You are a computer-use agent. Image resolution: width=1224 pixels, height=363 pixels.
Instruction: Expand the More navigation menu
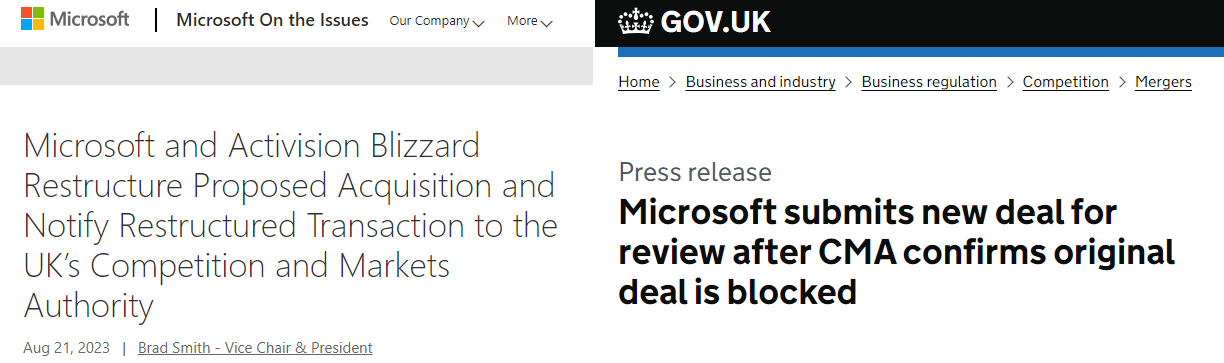[530, 21]
